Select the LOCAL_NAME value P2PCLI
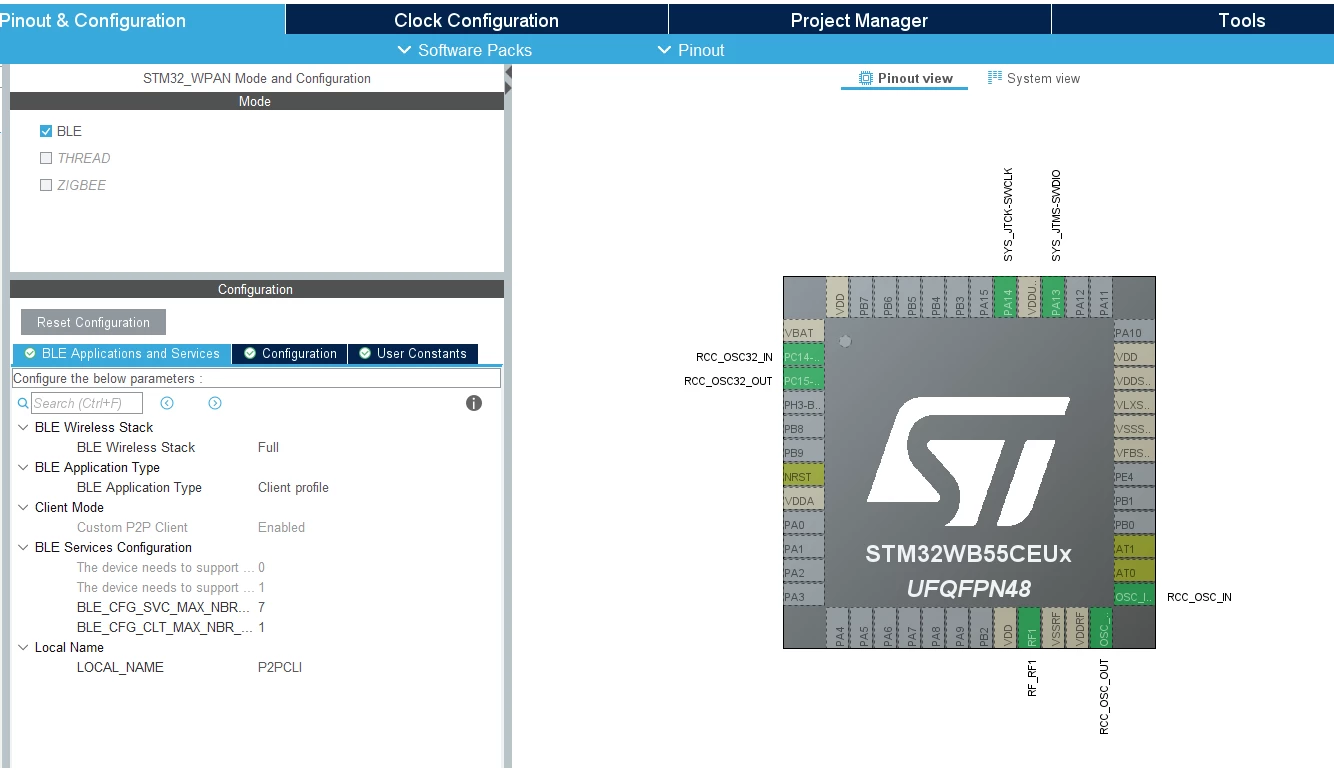 click(280, 667)
